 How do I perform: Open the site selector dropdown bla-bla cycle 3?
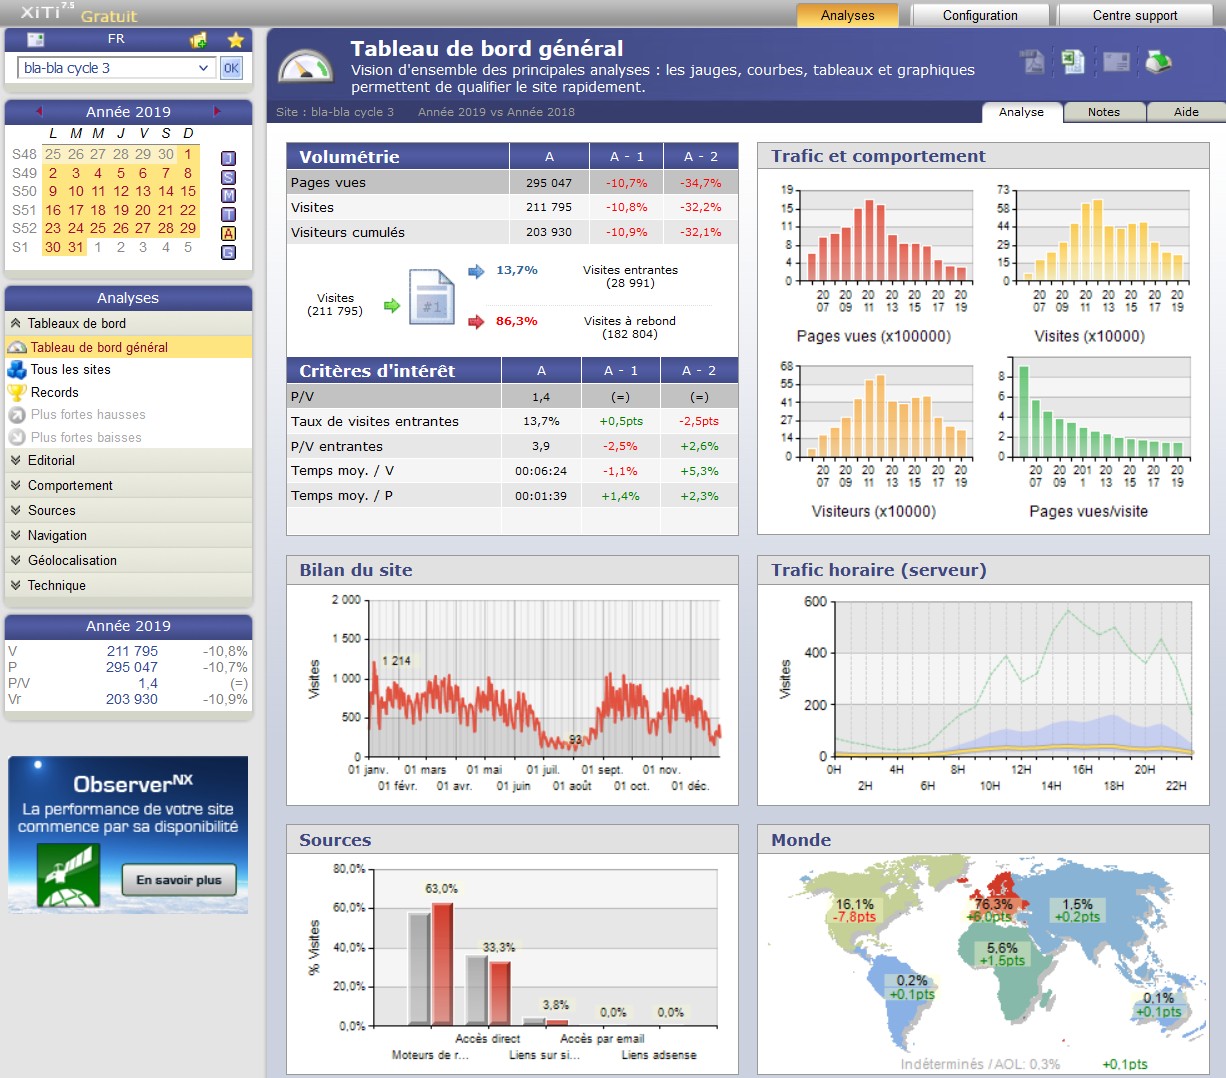point(116,68)
